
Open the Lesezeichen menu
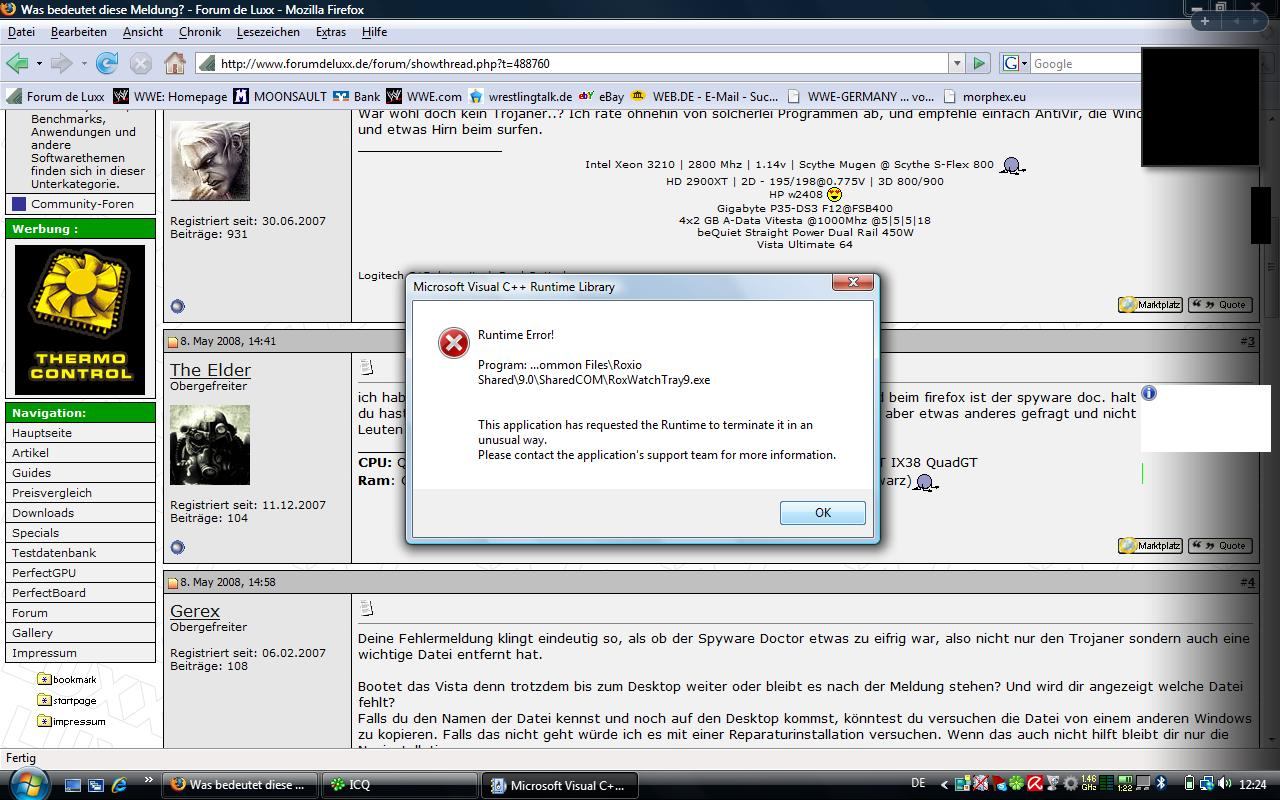click(268, 32)
